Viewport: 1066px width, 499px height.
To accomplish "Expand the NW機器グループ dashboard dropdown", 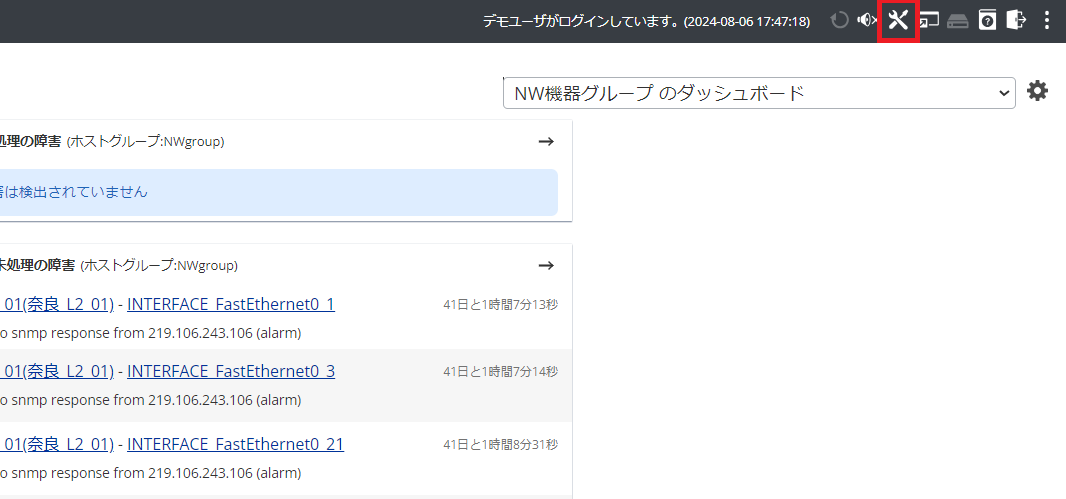I will coord(759,93).
